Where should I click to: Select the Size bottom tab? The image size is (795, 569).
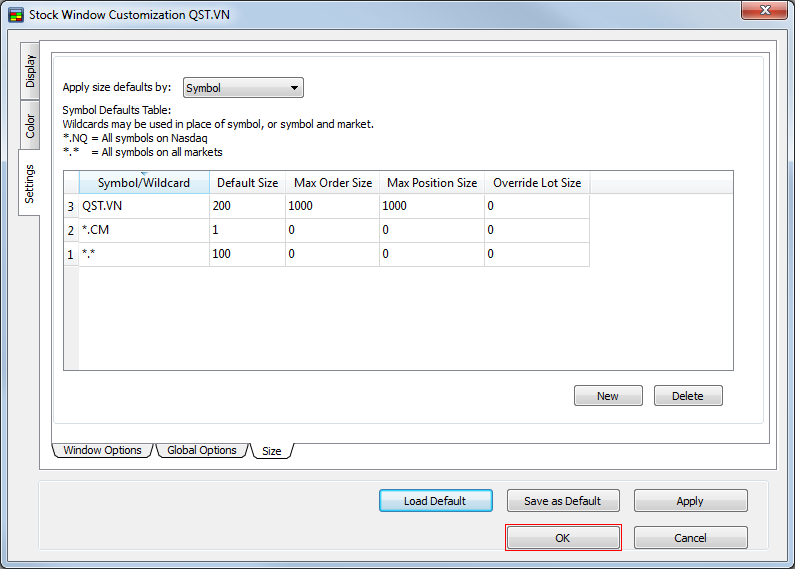[271, 451]
